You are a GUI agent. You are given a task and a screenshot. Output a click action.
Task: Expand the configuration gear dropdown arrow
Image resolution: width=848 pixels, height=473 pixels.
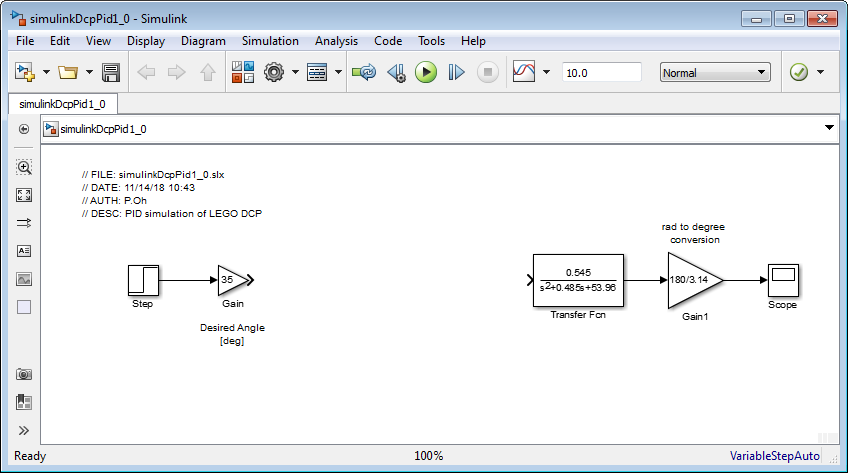click(x=295, y=72)
